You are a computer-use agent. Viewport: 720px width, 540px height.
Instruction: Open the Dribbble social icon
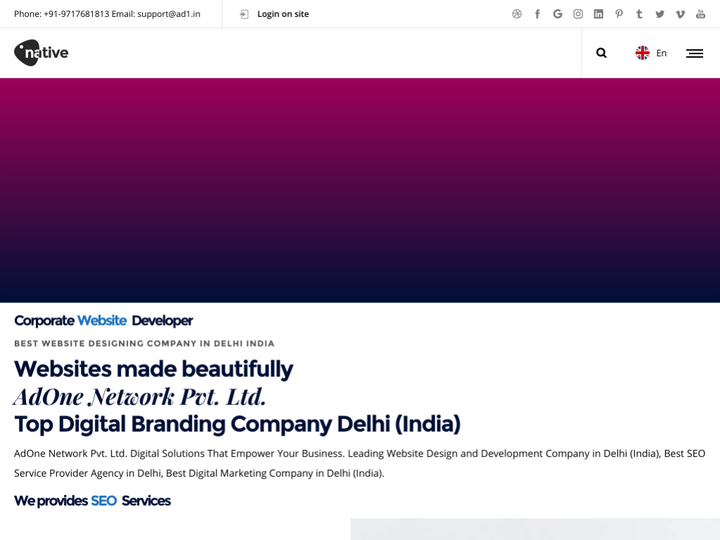click(x=517, y=14)
